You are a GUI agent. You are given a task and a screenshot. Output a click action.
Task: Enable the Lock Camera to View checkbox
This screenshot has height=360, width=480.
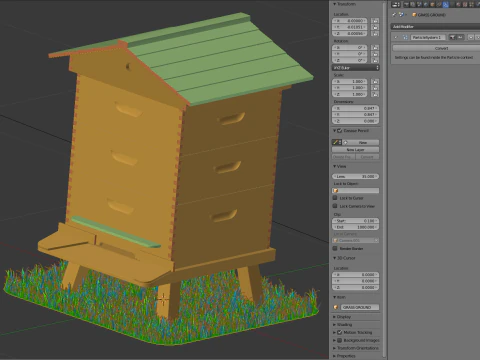(x=335, y=206)
